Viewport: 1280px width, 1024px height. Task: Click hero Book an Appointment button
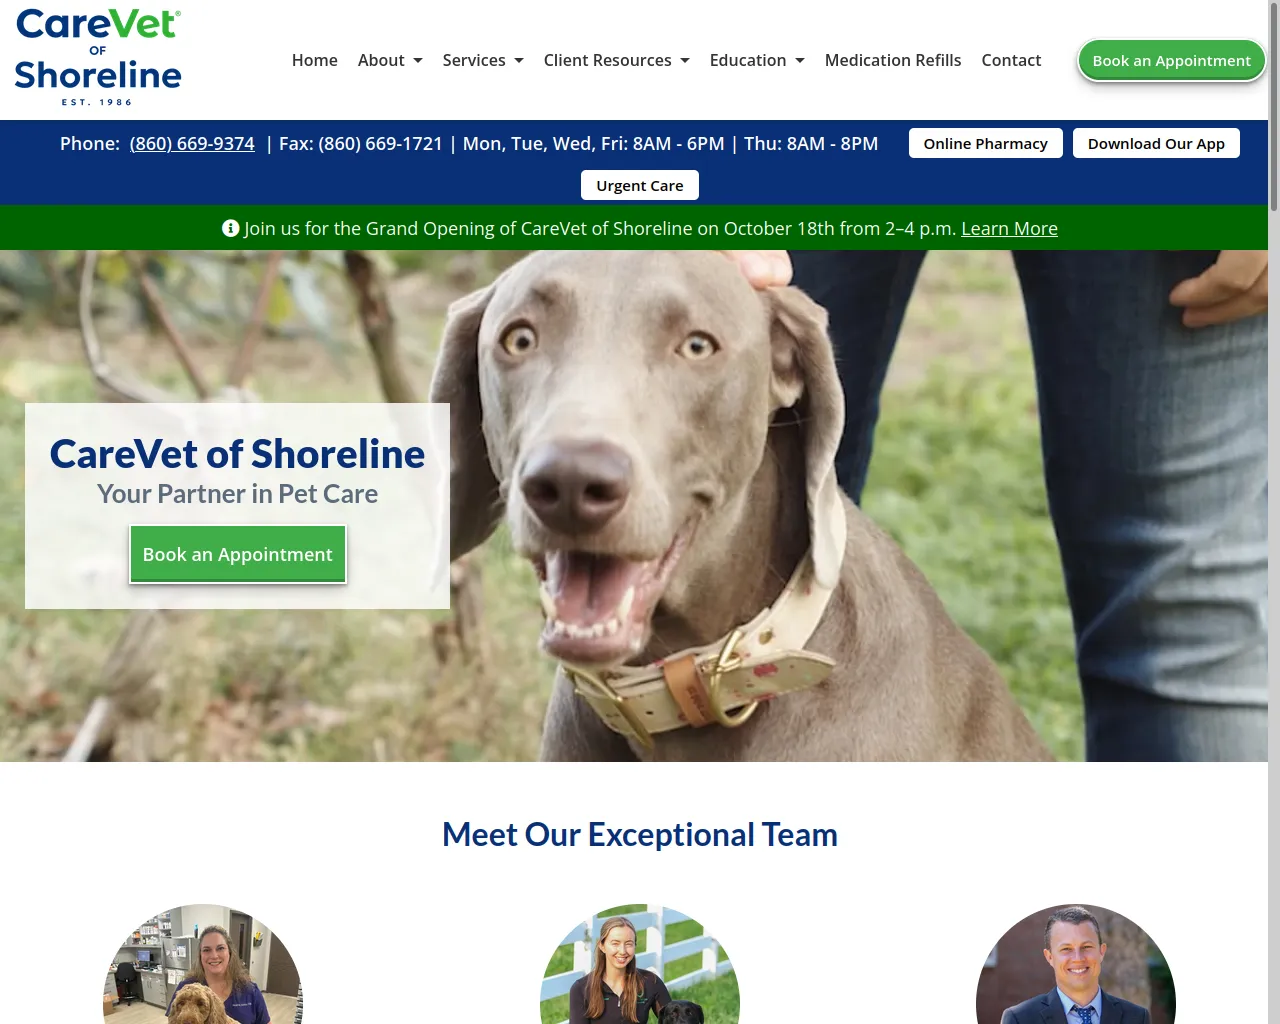tap(238, 554)
